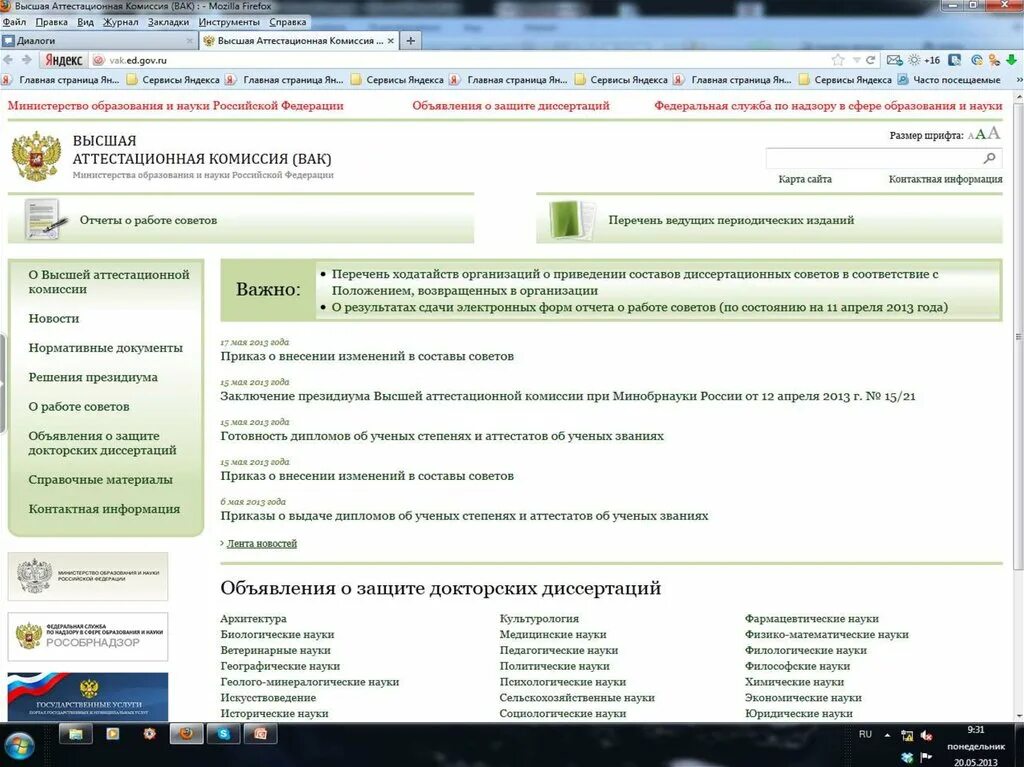Close the Высшая Аттестационная Комиссия tab
1024x767 pixels.
click(x=391, y=41)
